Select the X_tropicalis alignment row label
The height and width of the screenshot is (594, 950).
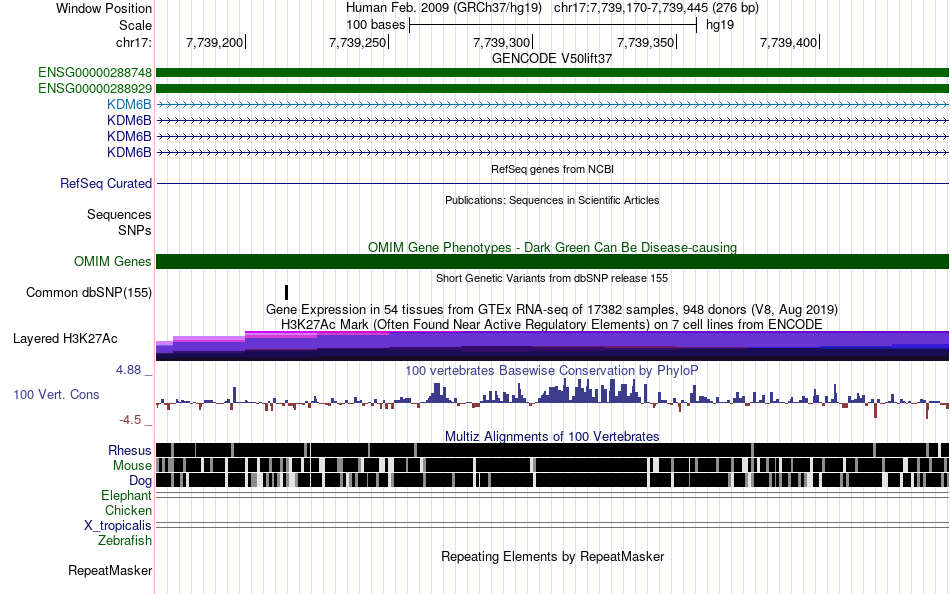[118, 526]
